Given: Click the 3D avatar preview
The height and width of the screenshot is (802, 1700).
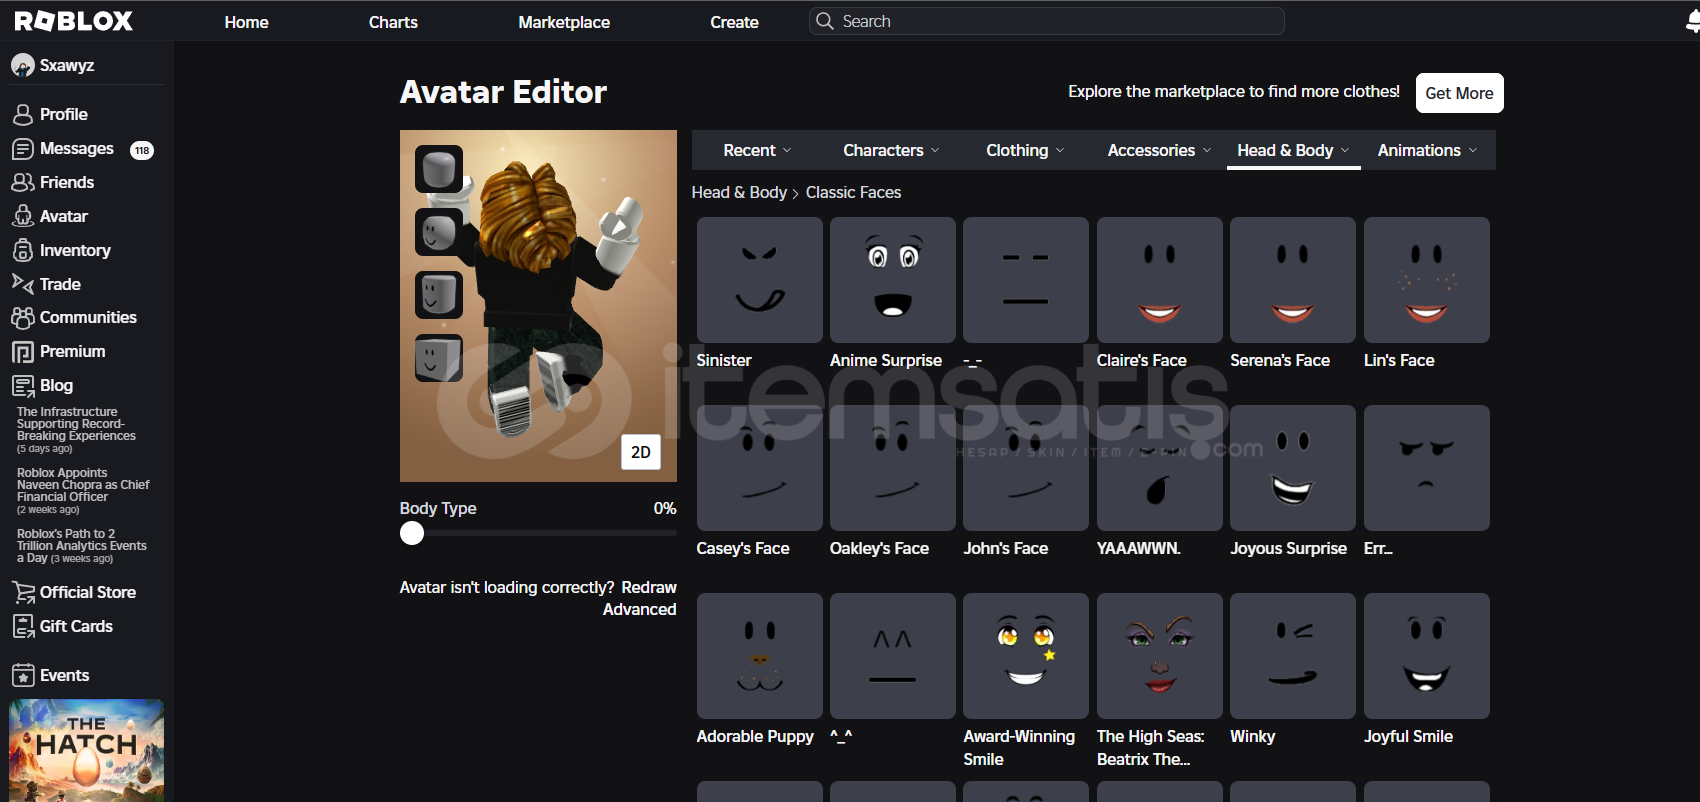Looking at the screenshot, I should click(538, 306).
